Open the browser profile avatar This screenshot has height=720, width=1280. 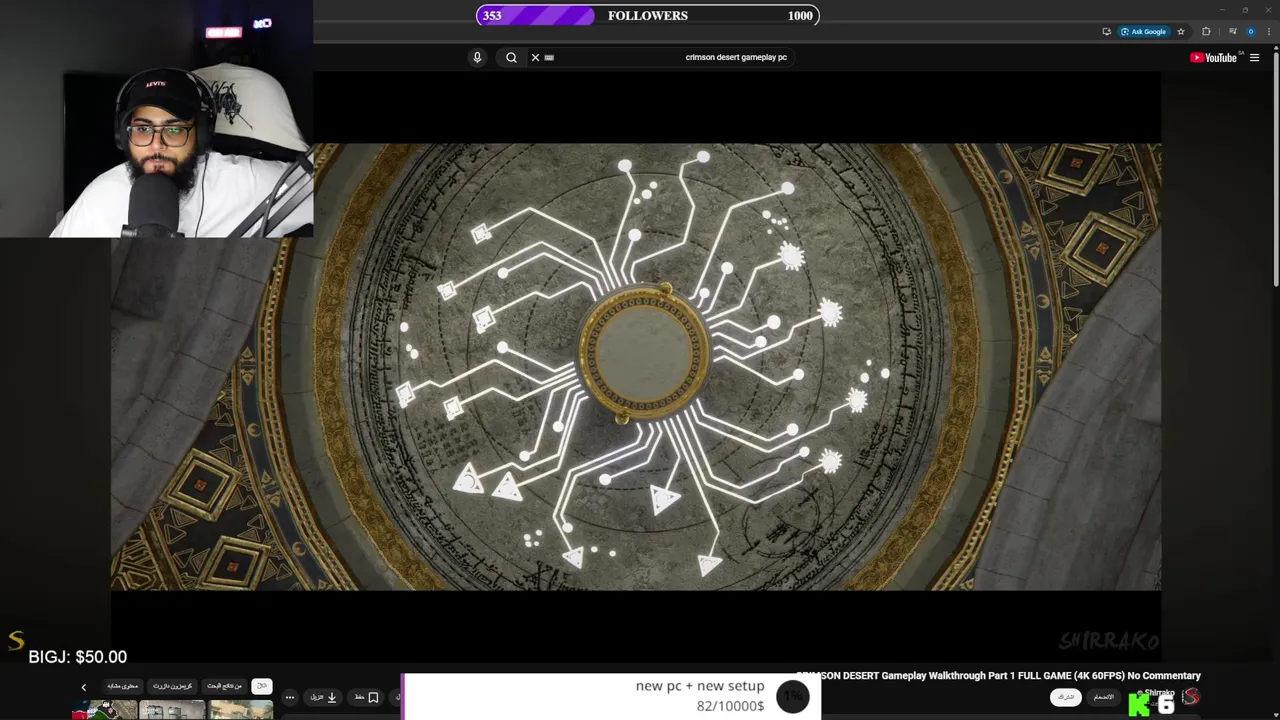(x=1250, y=31)
